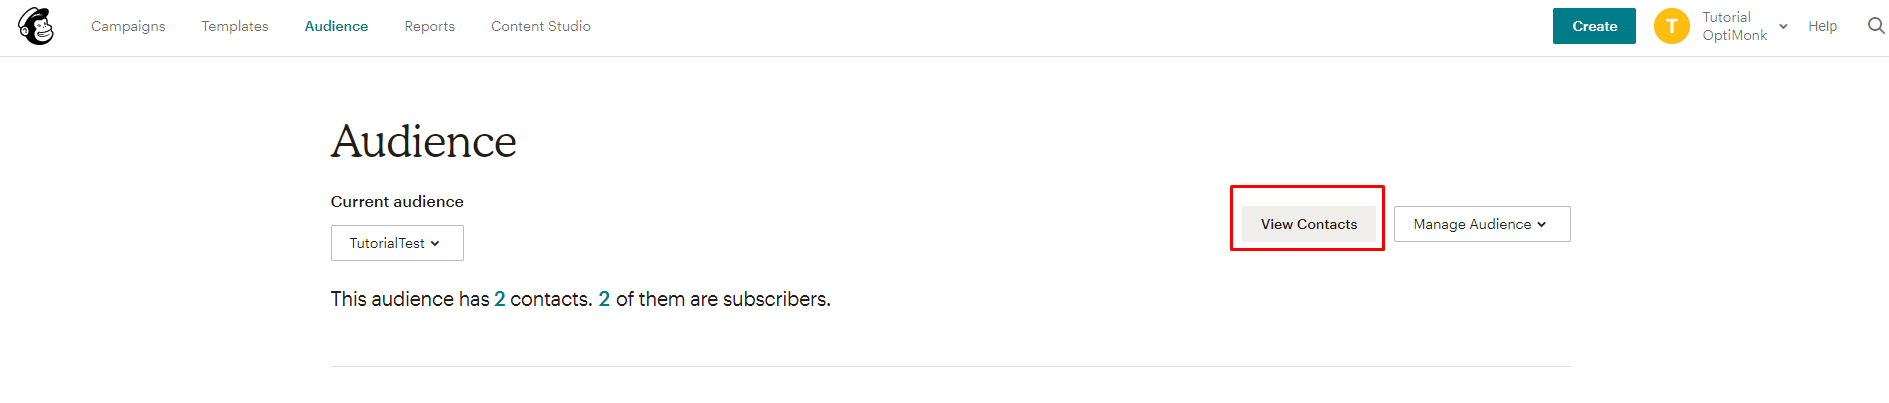Click the View Contacts button

point(1309,224)
